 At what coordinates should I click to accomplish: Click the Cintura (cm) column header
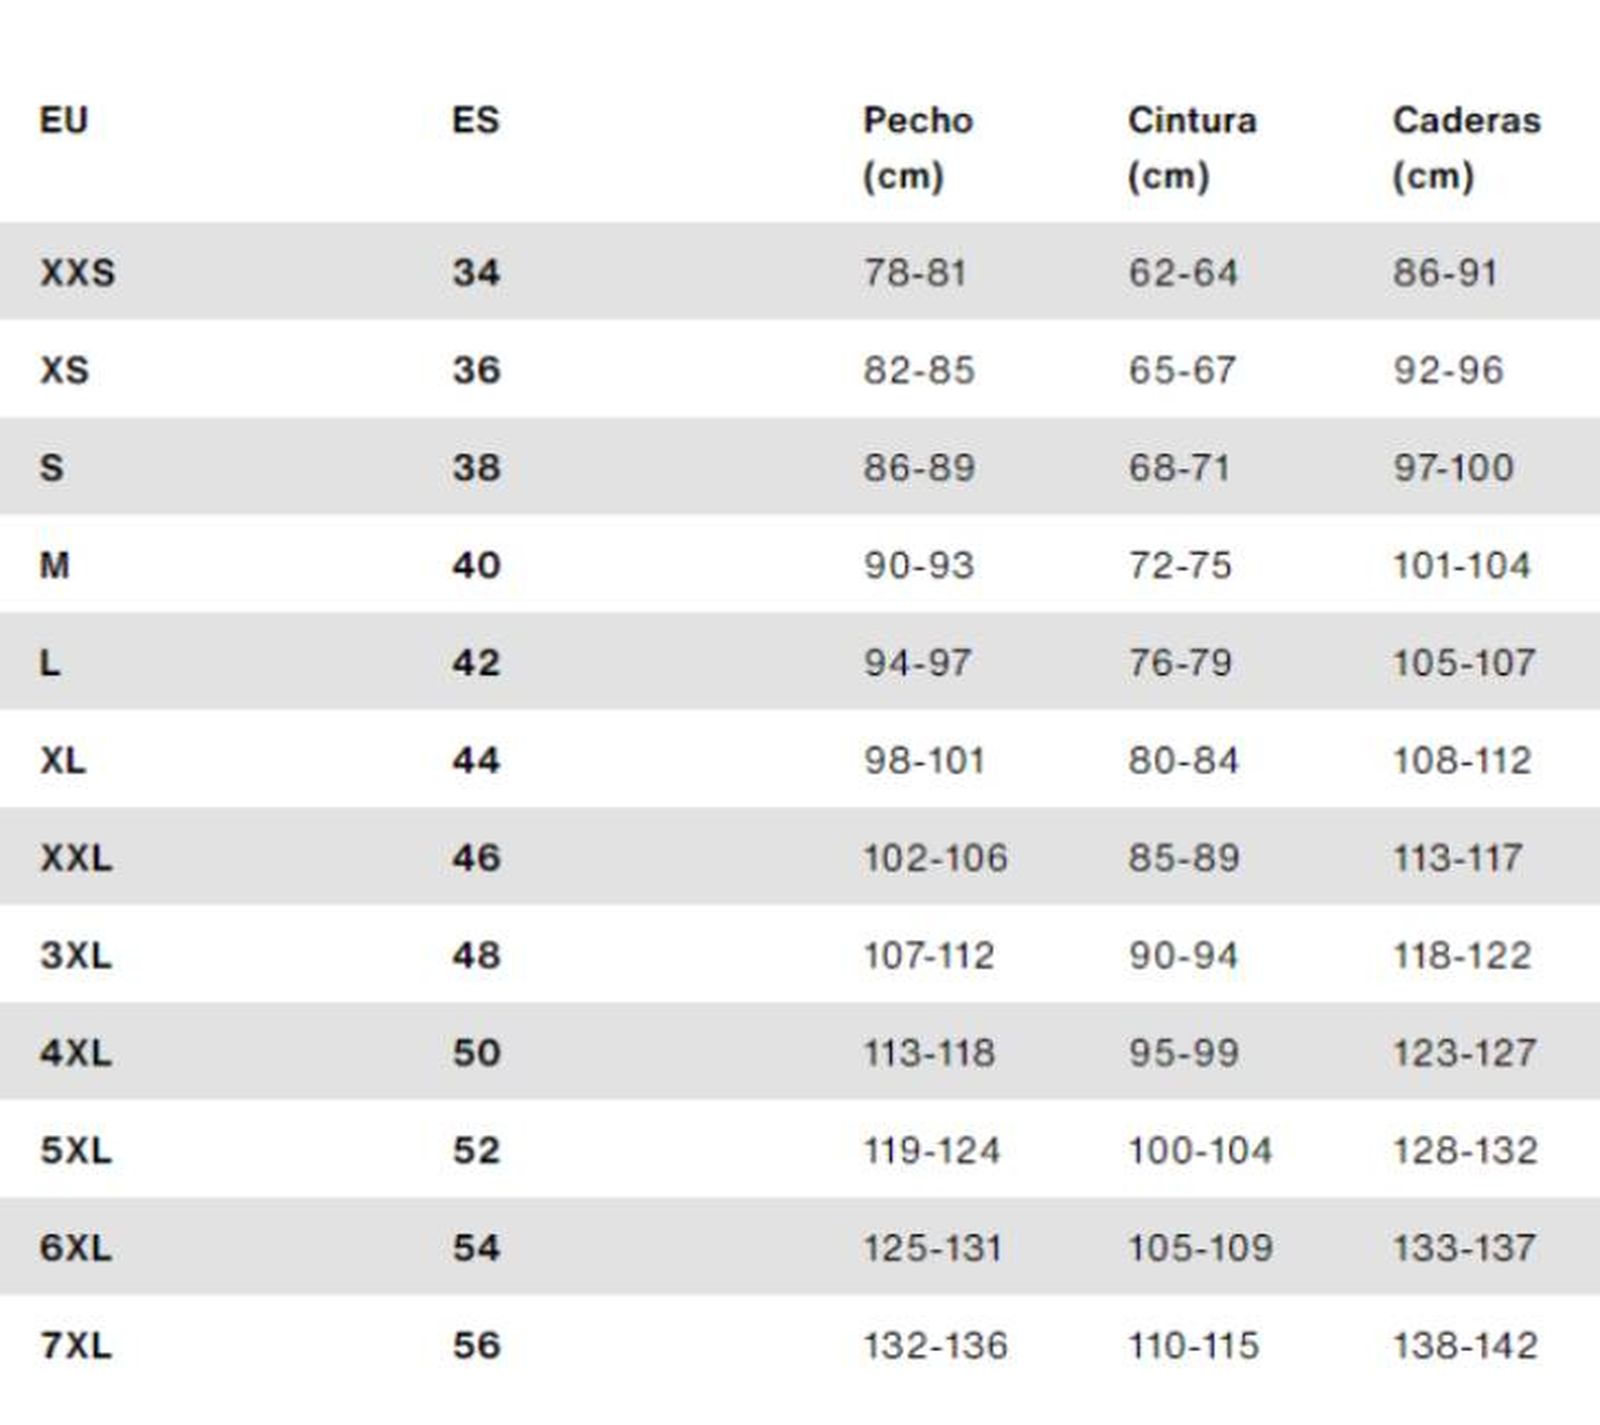coord(1191,147)
